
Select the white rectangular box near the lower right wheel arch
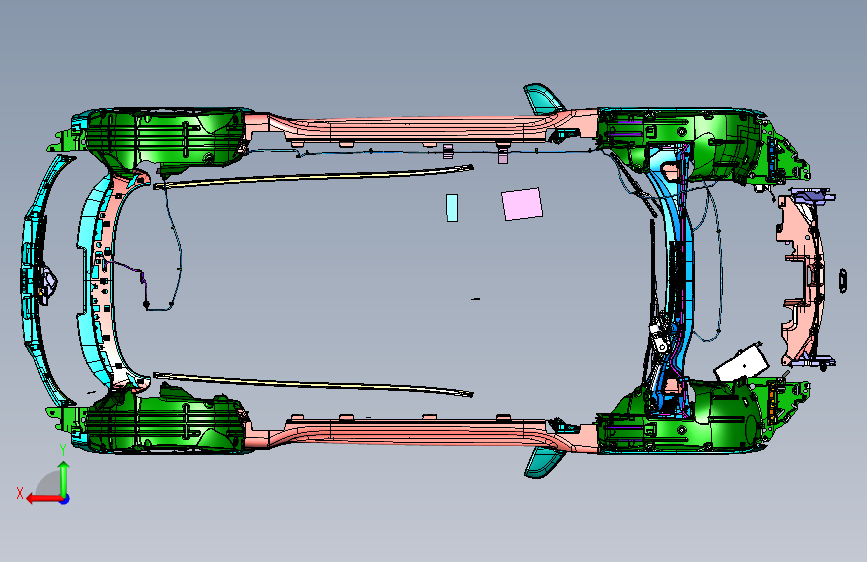point(741,363)
